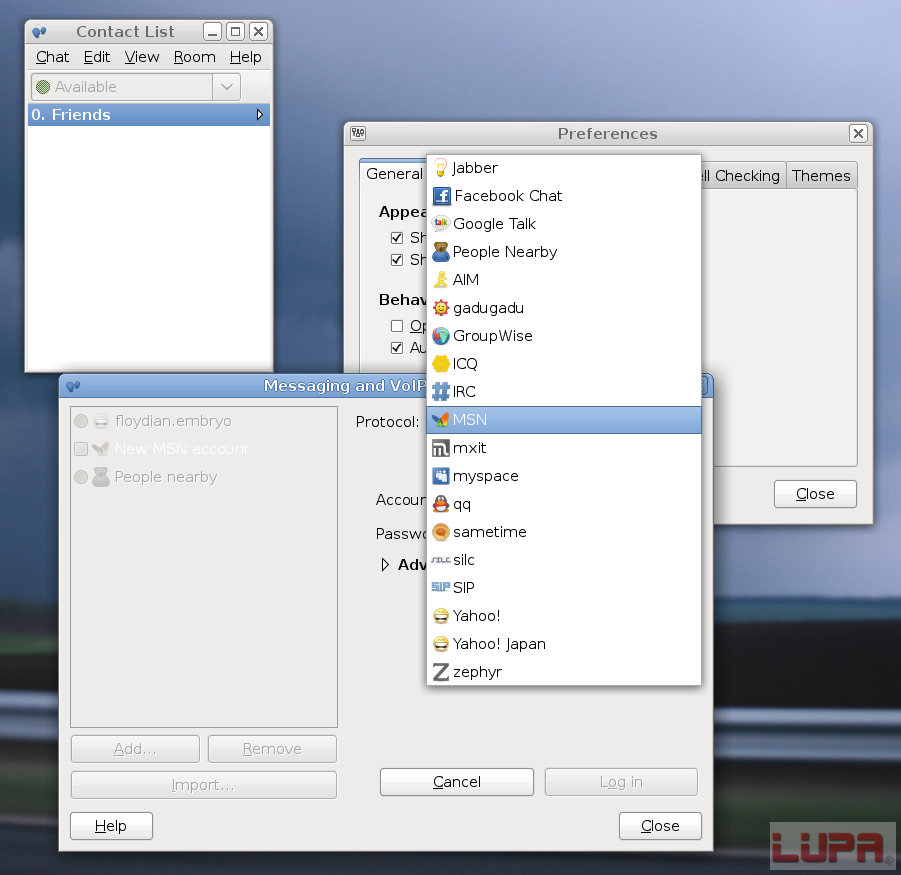This screenshot has height=875, width=901.
Task: Click the Remove account button
Action: coord(272,749)
